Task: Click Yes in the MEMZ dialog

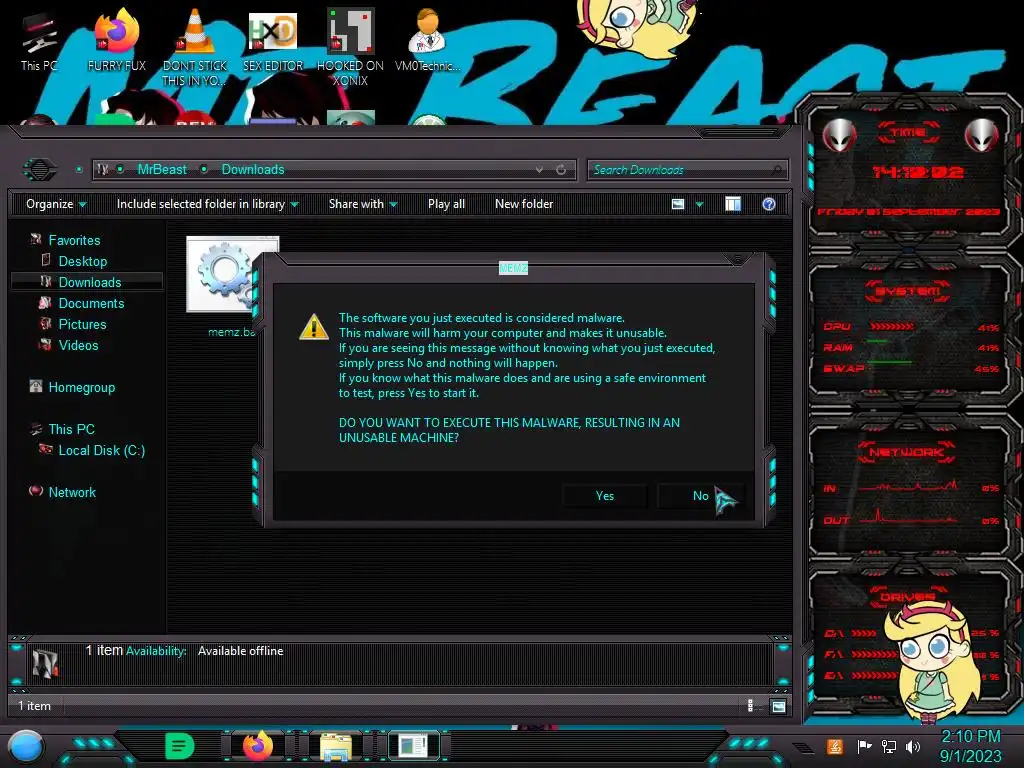Action: [605, 496]
